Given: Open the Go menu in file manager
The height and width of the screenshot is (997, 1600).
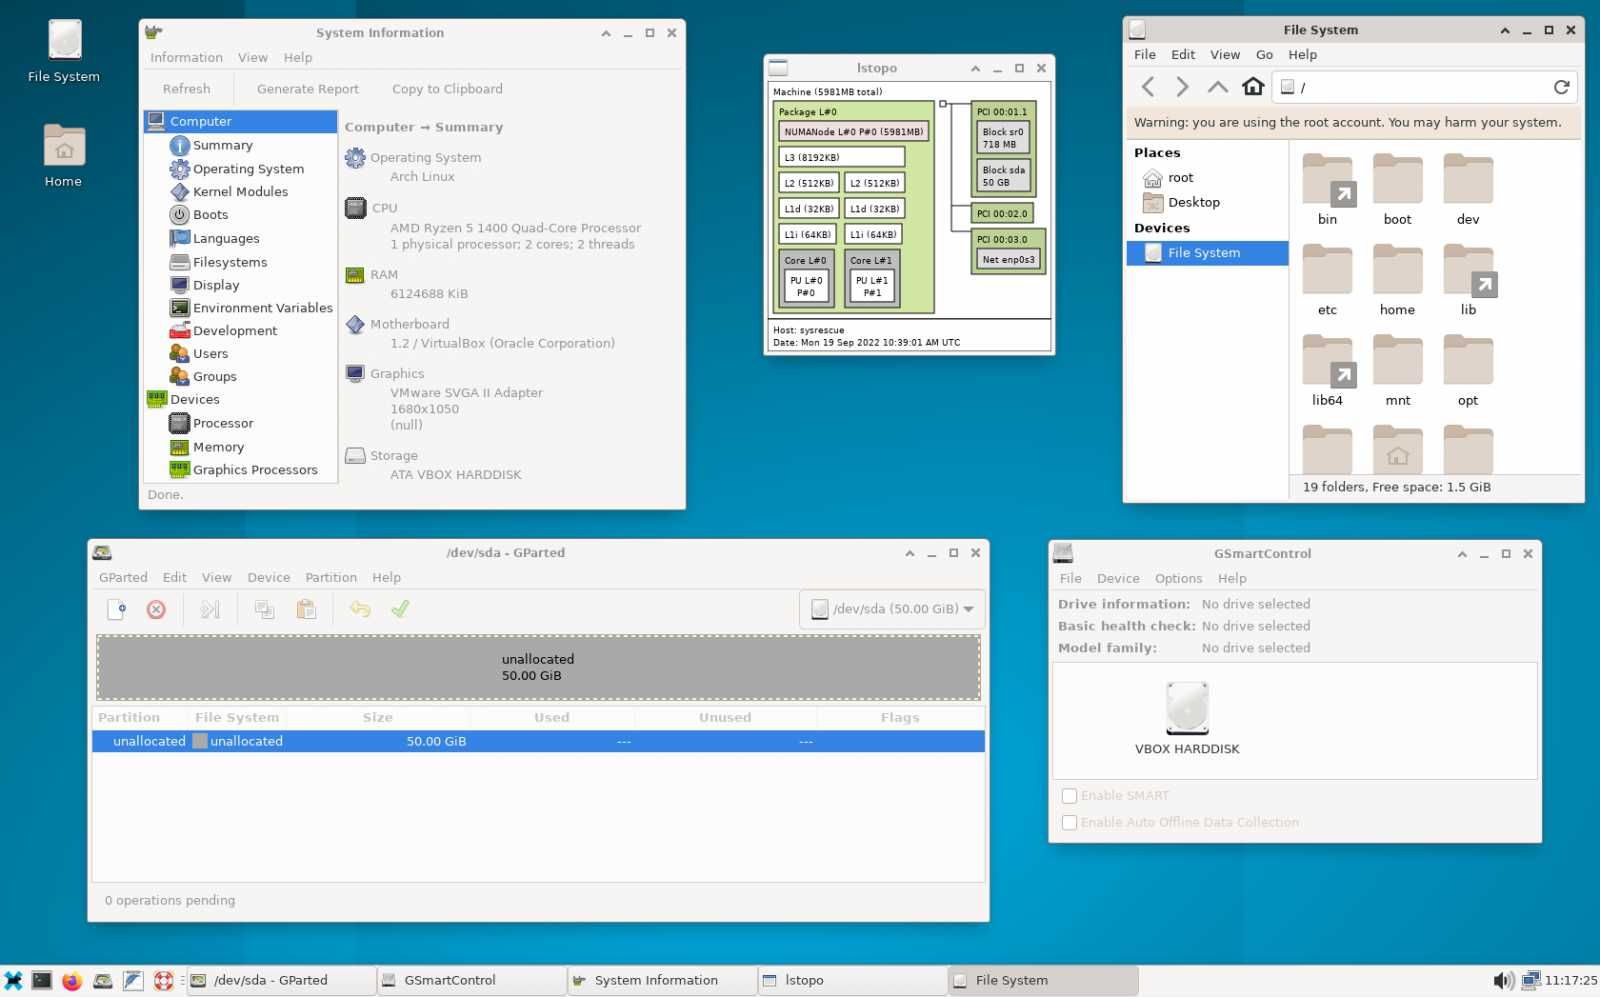Looking at the screenshot, I should 1264,55.
